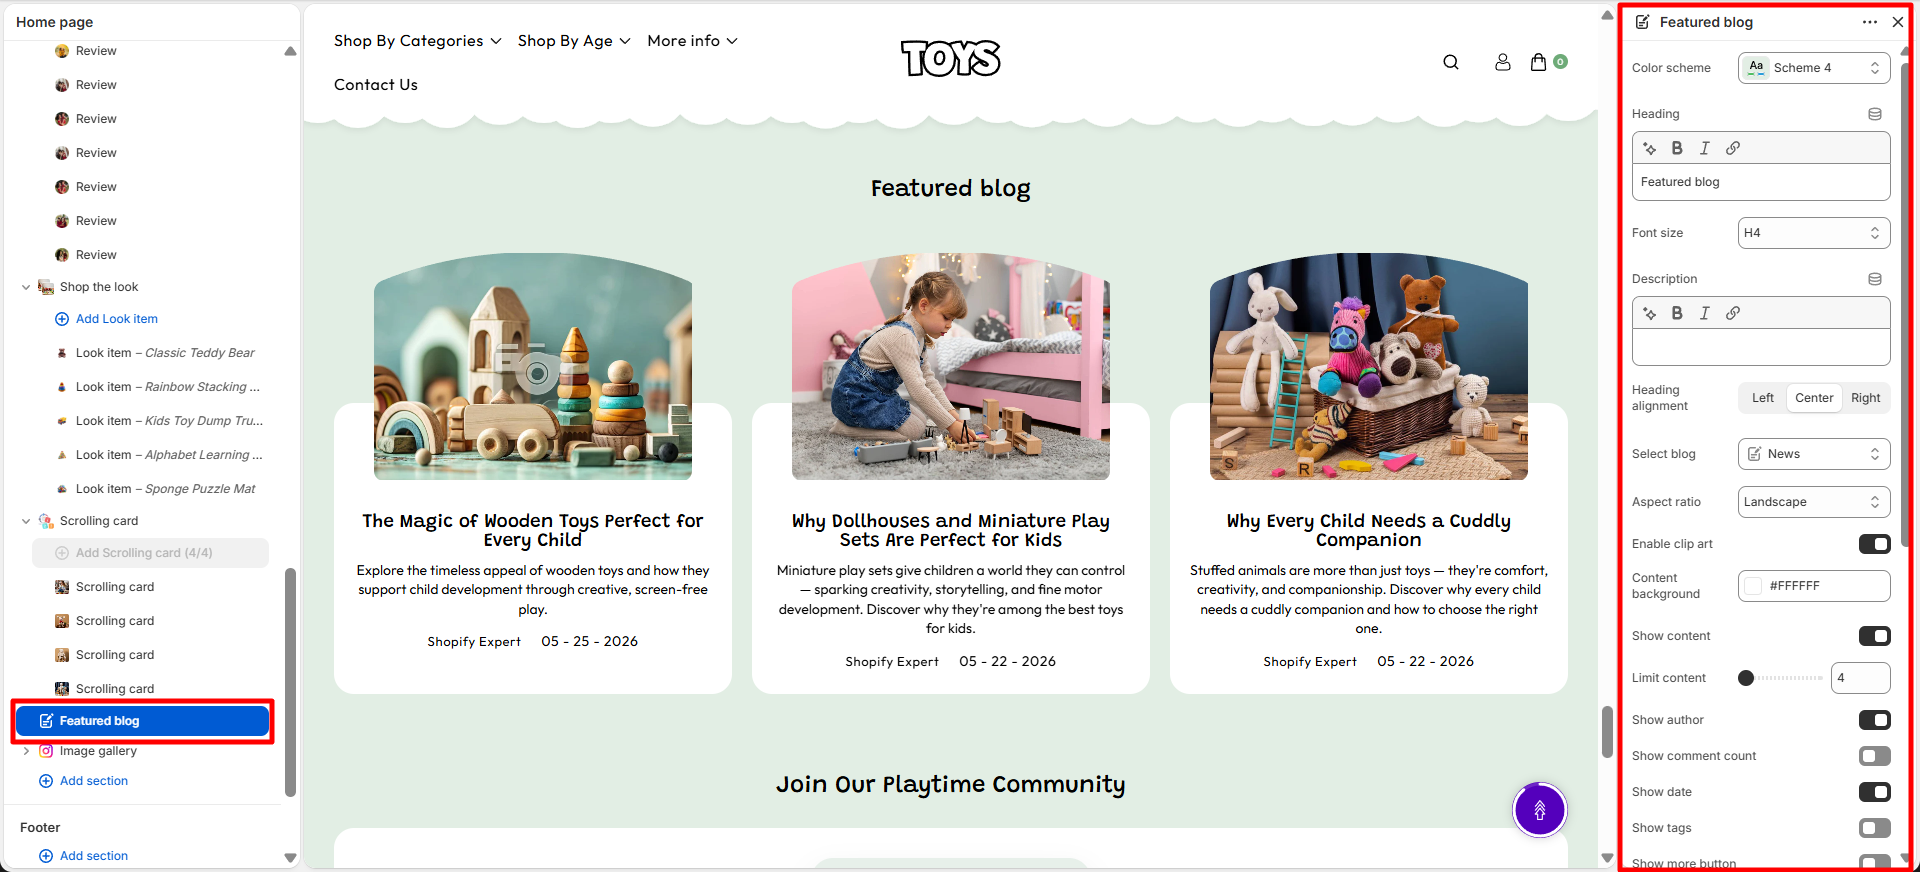
Task: Open The Magic of Wooden Toys article title
Action: [533, 530]
